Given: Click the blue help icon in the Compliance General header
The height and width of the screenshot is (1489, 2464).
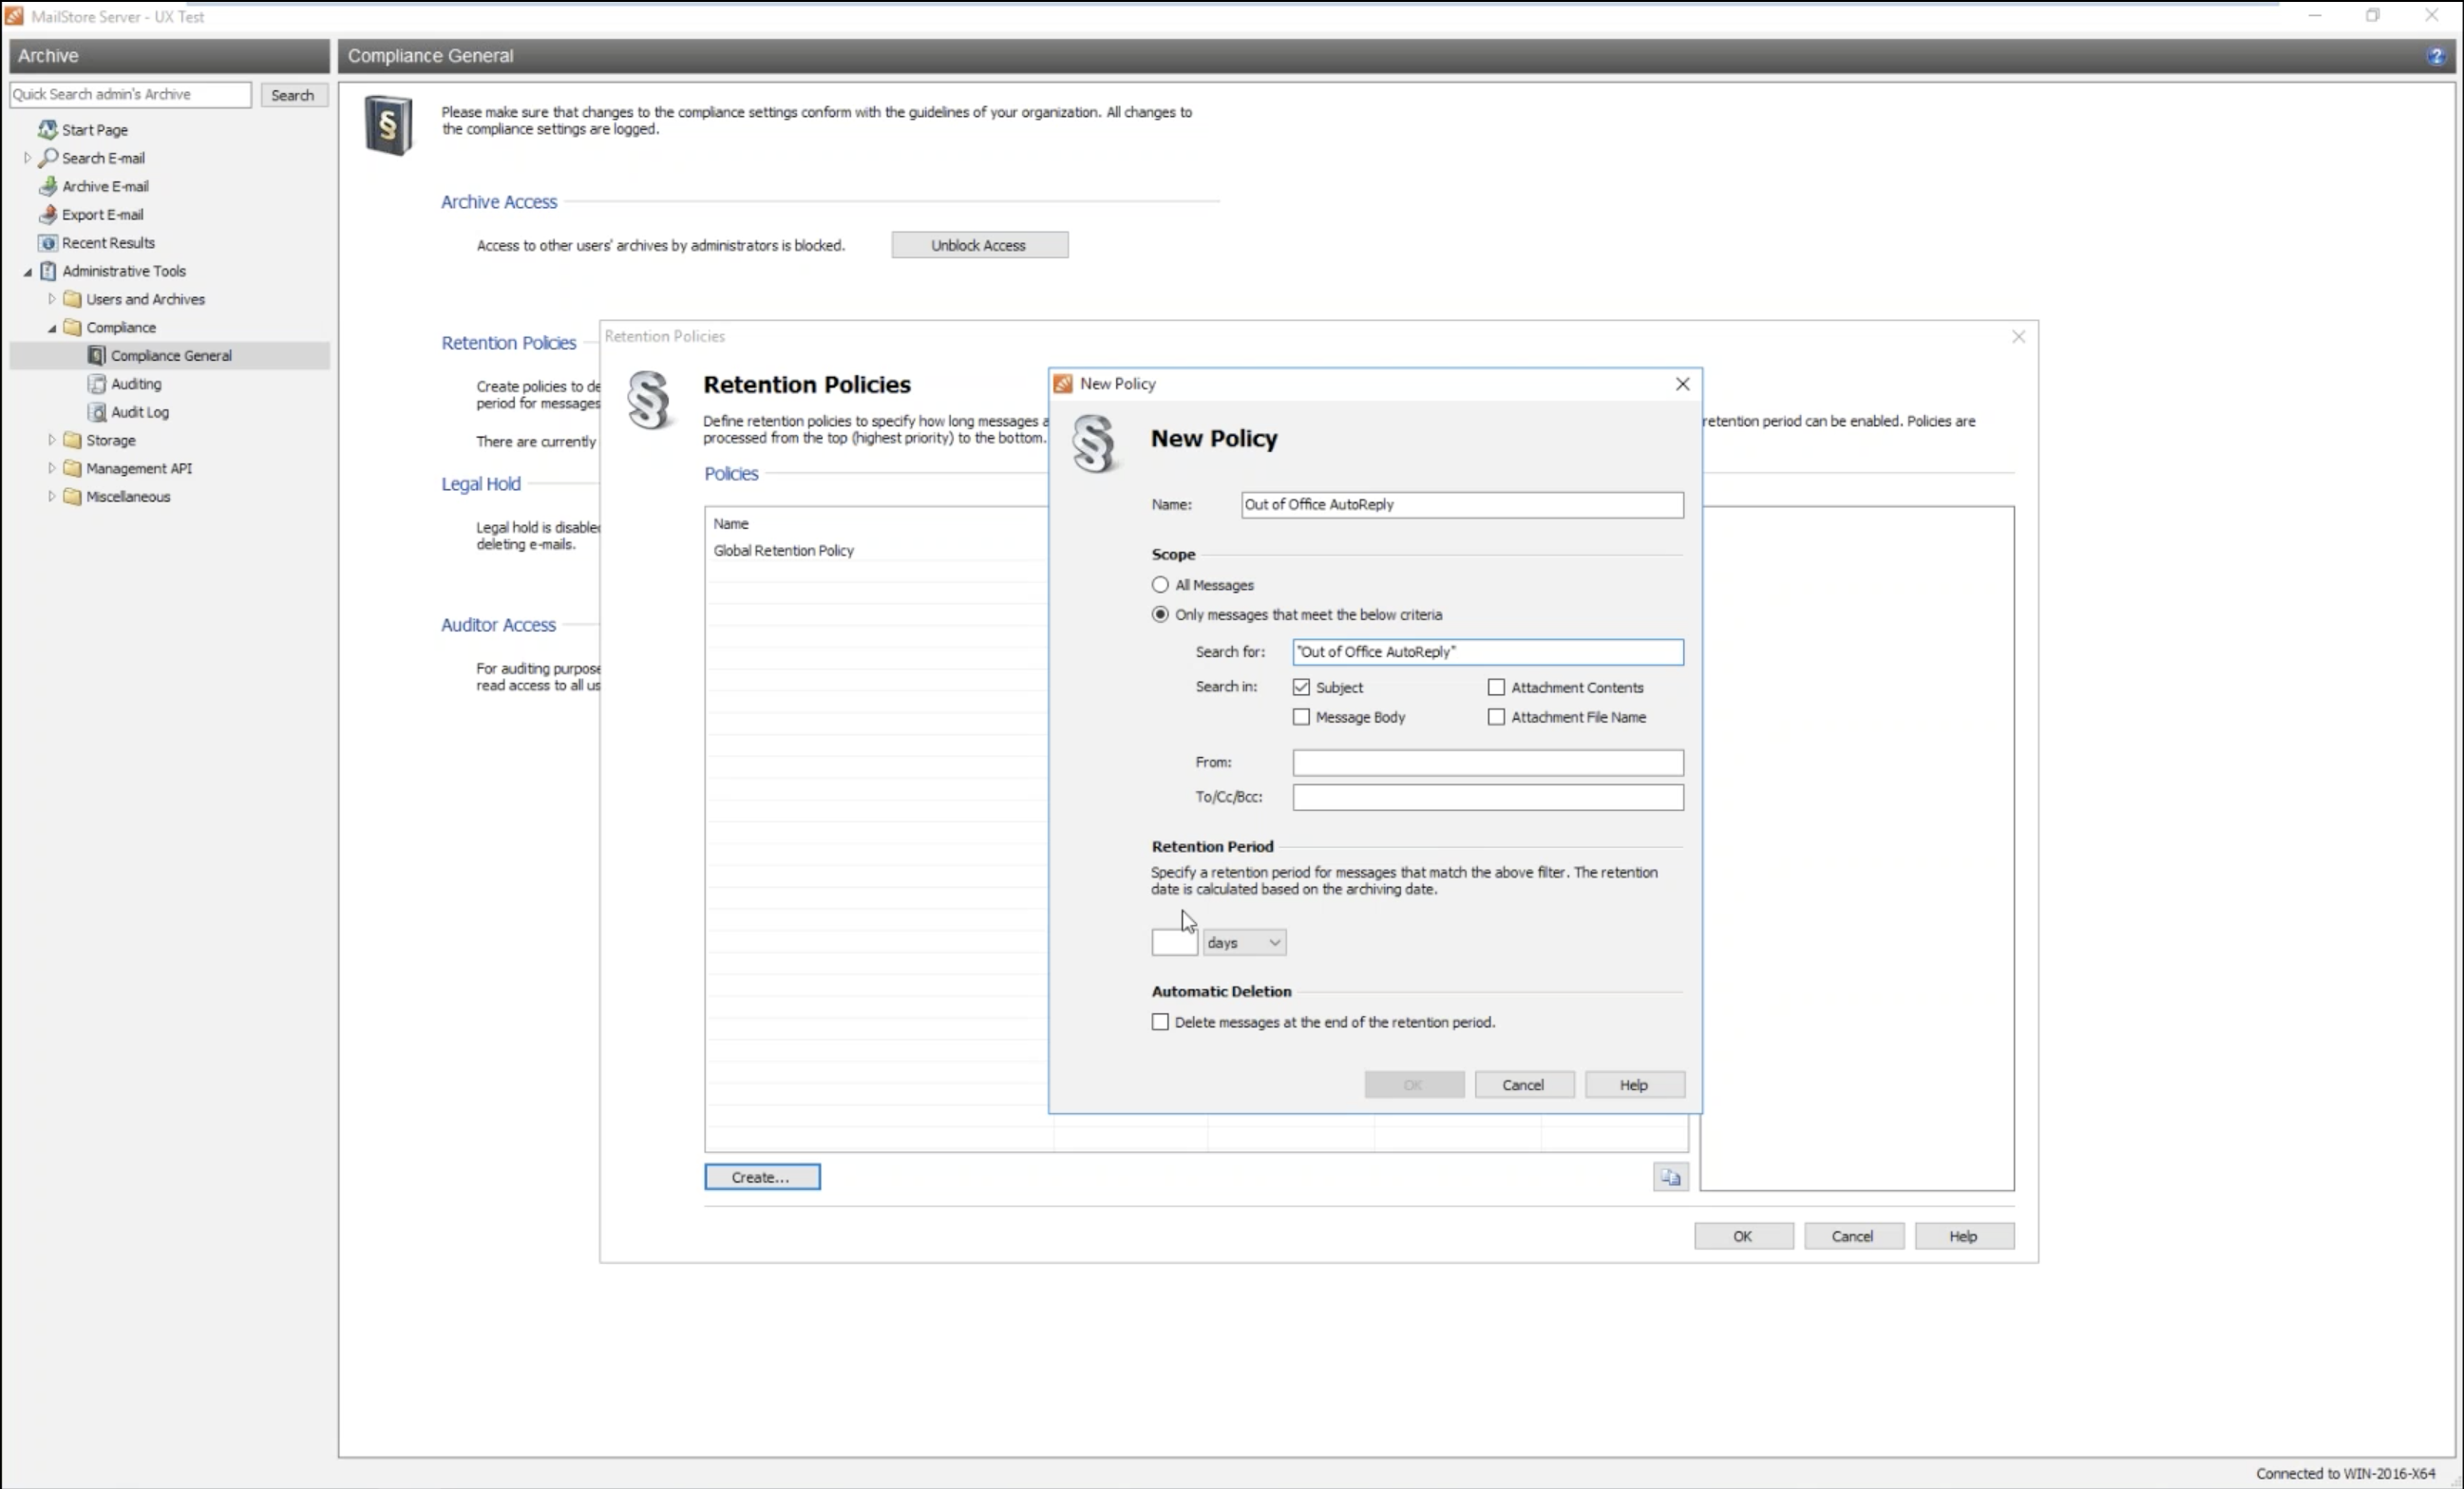Looking at the screenshot, I should click(x=2435, y=56).
